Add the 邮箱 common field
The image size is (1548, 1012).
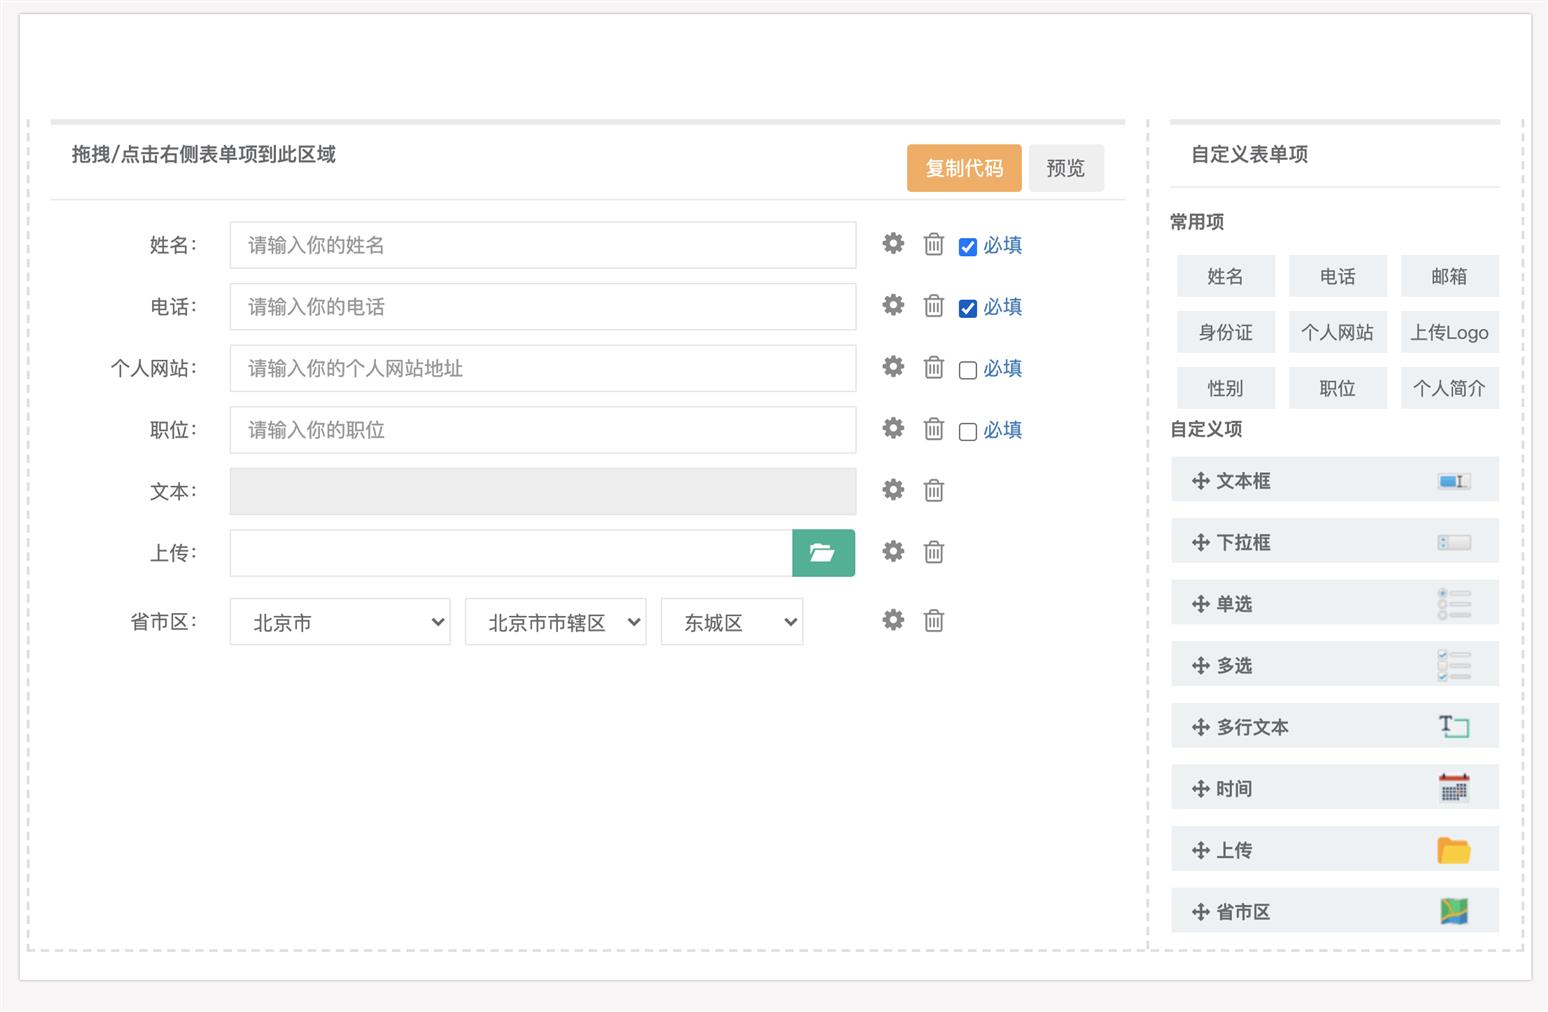1449,276
